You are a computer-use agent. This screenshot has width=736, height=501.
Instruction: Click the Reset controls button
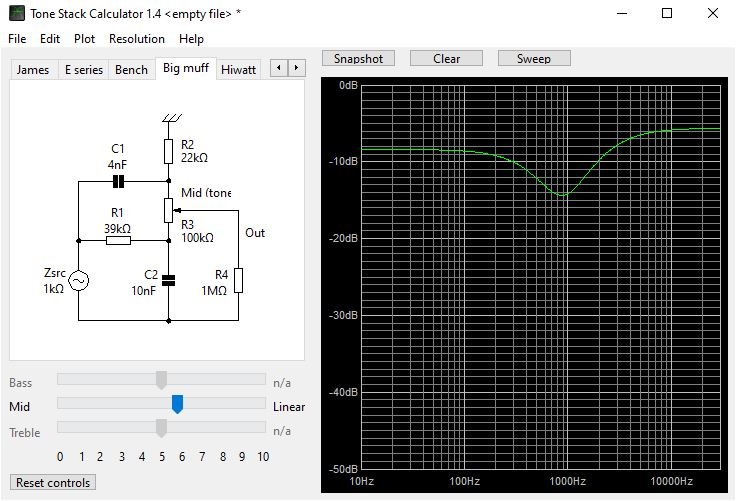(53, 483)
